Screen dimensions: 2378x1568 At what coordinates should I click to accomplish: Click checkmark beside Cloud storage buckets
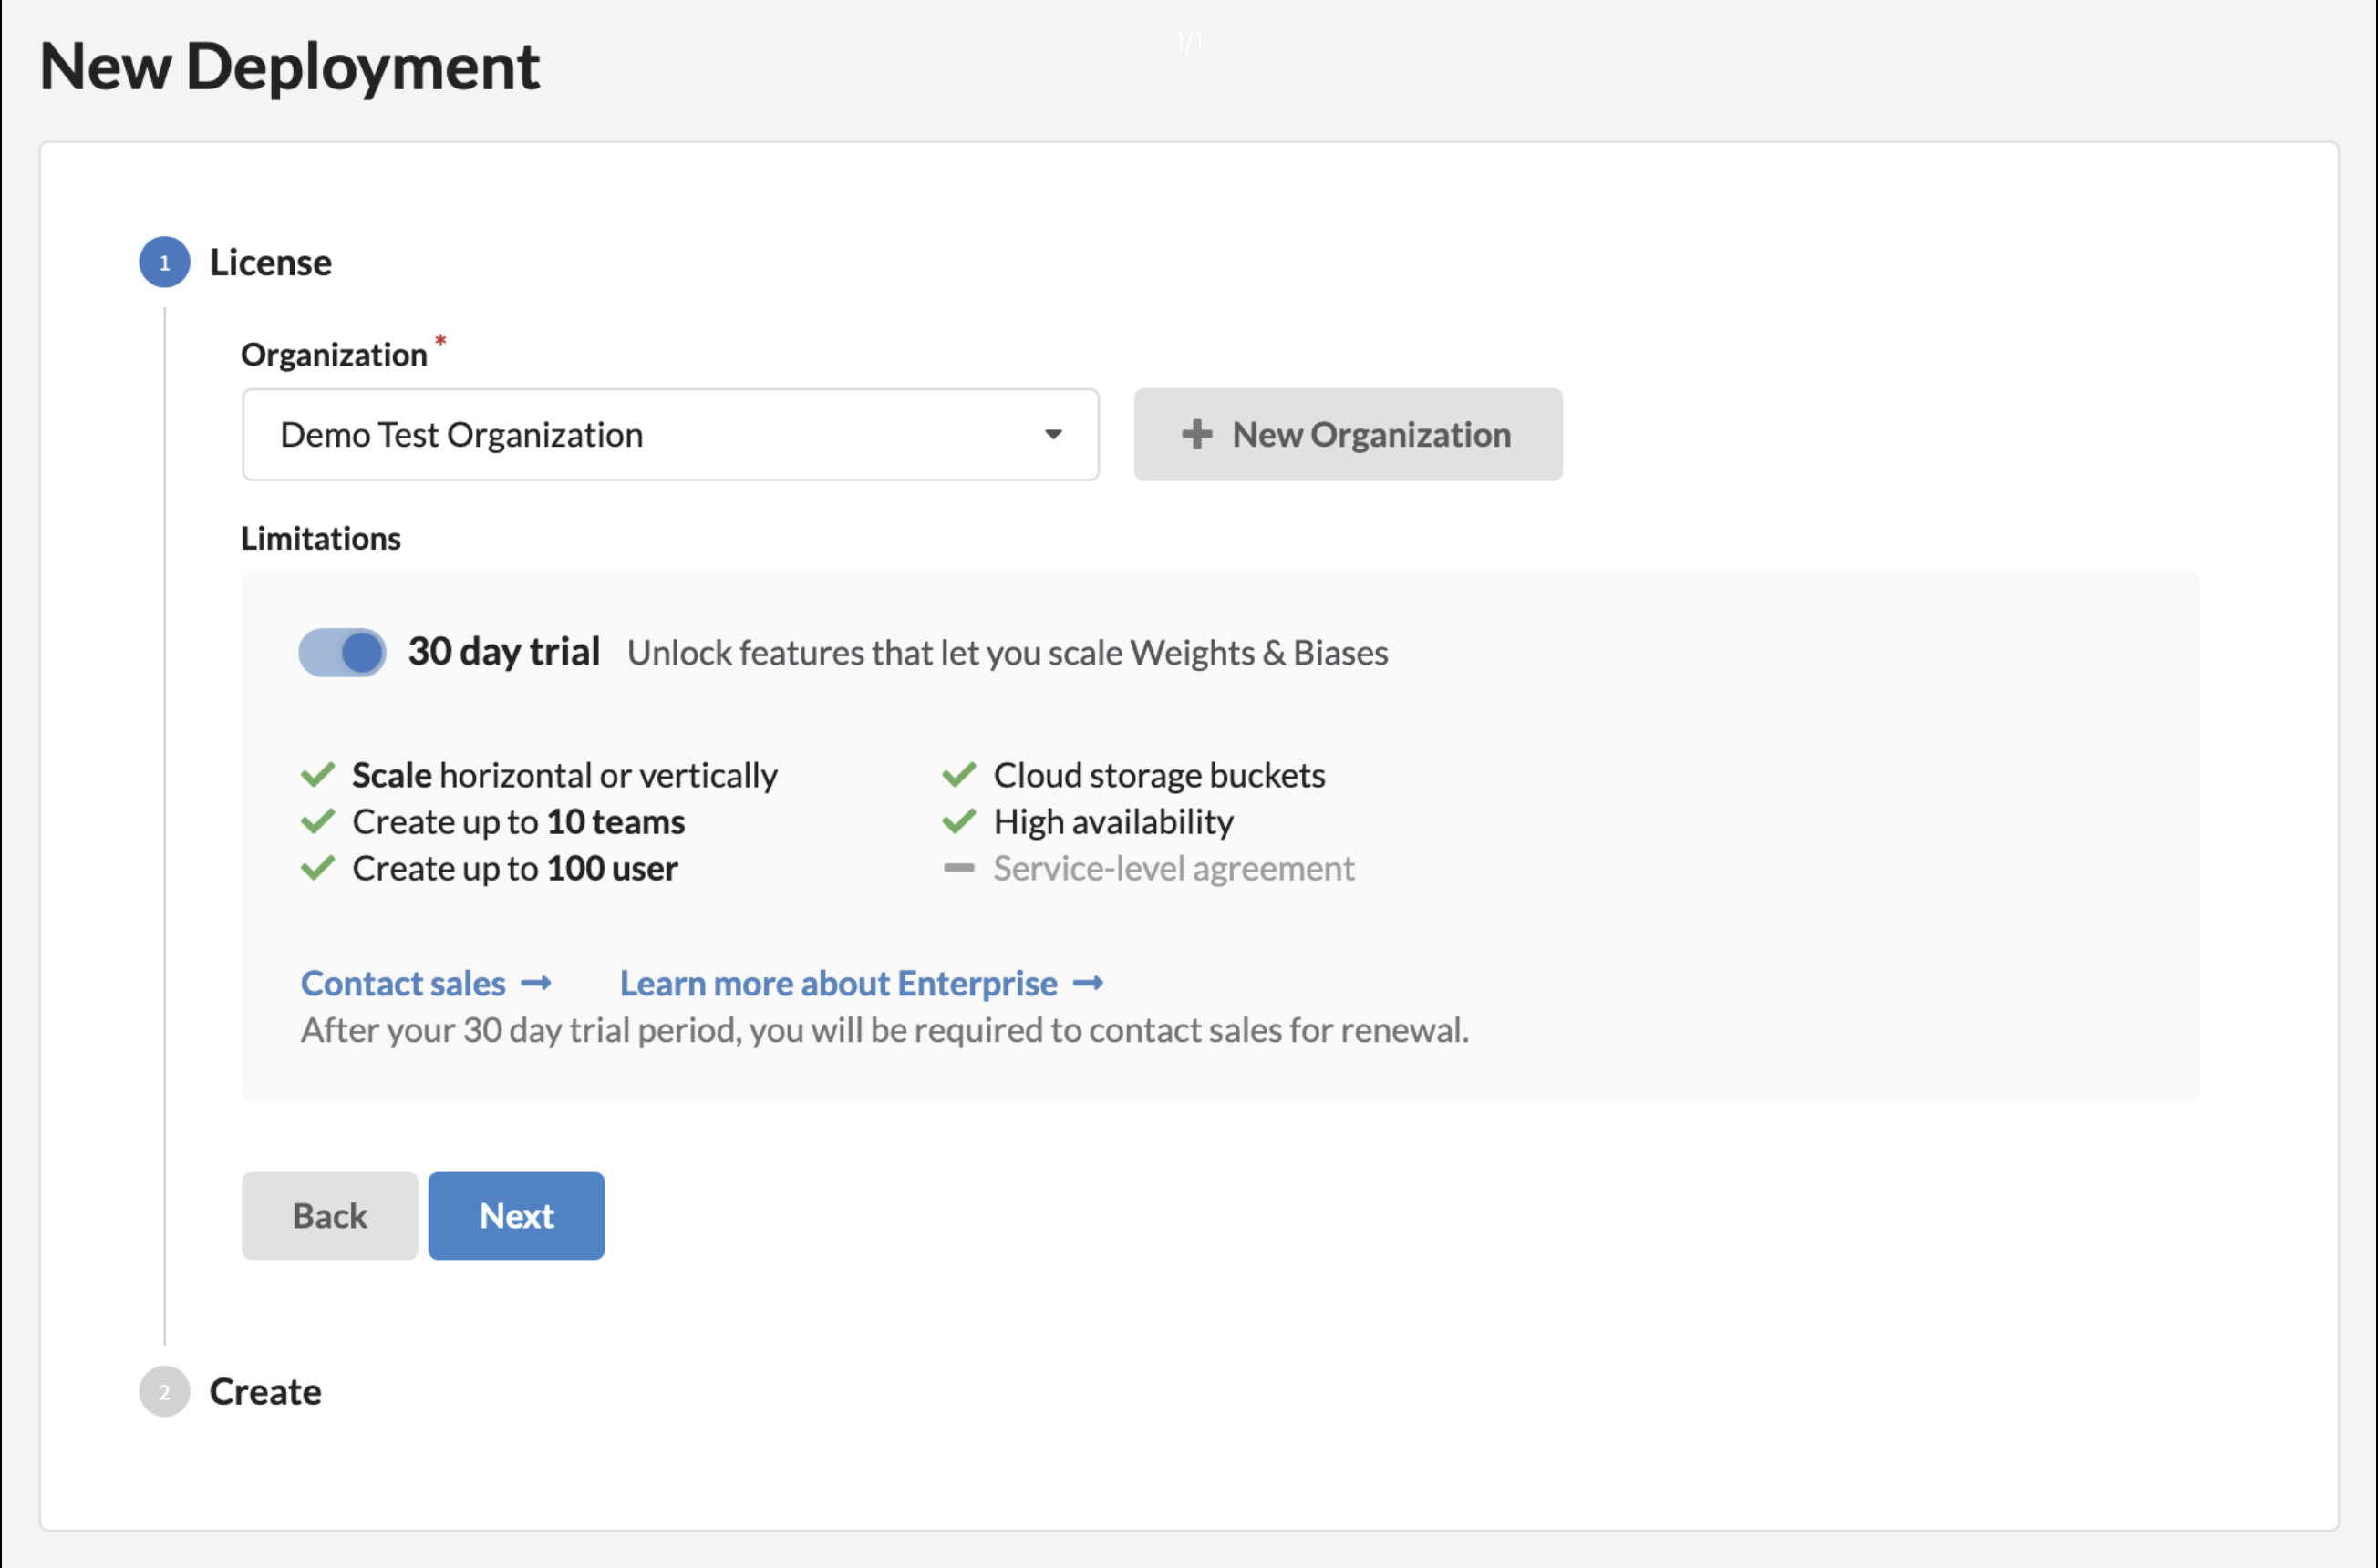958,775
